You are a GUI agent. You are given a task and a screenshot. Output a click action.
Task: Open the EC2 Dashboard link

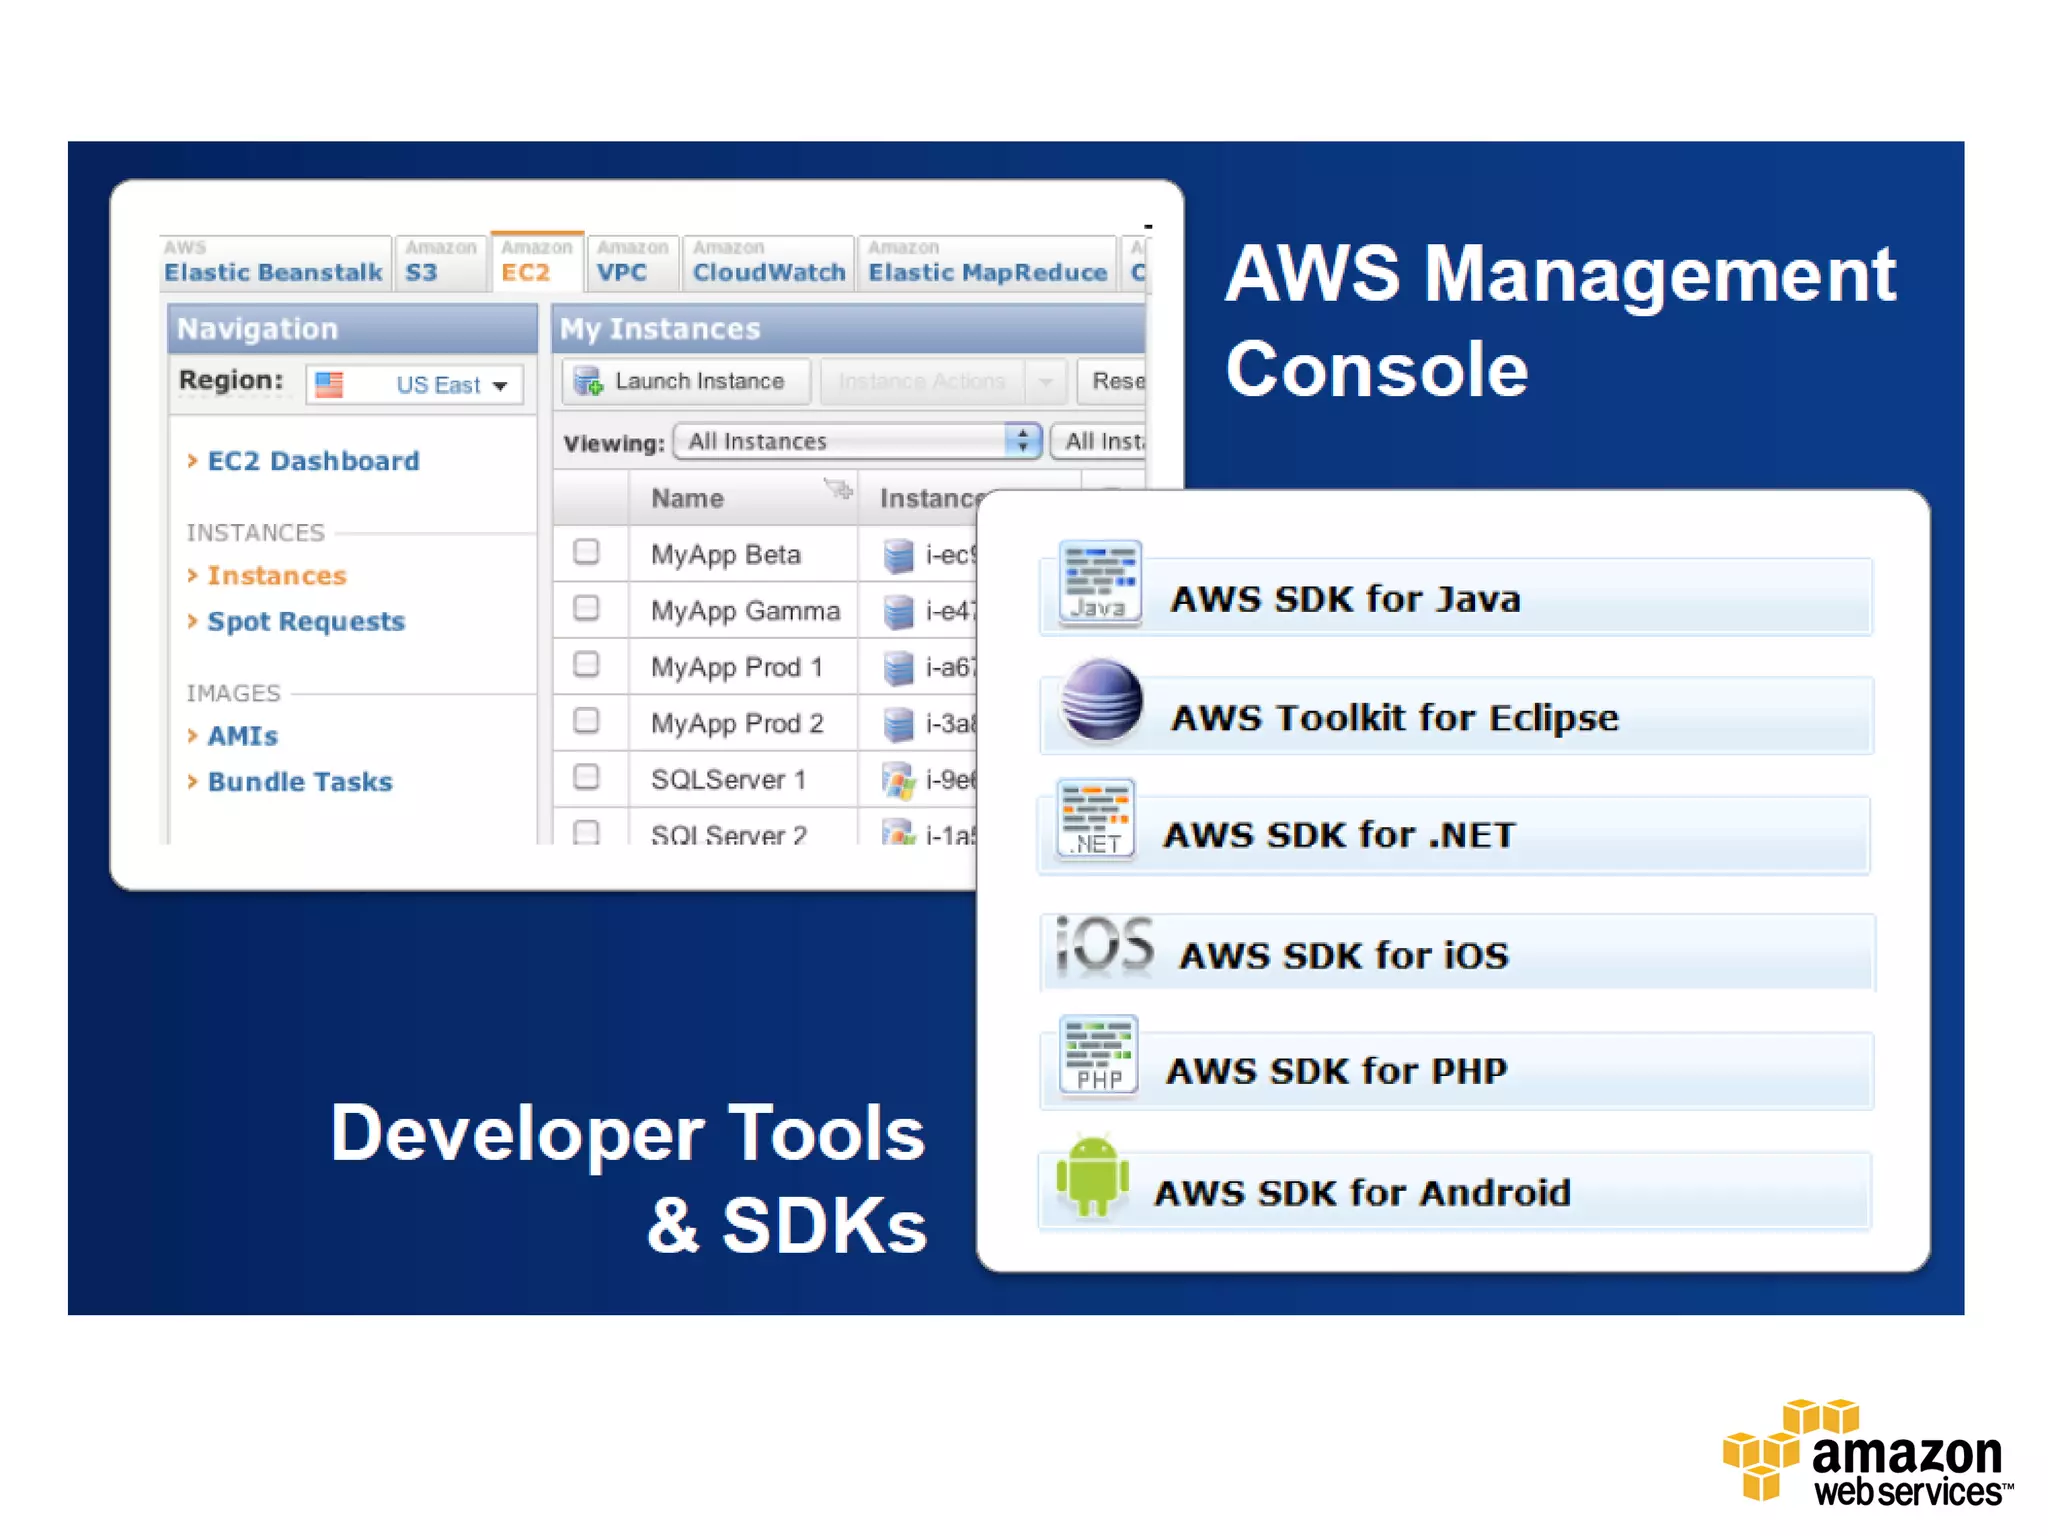312,461
